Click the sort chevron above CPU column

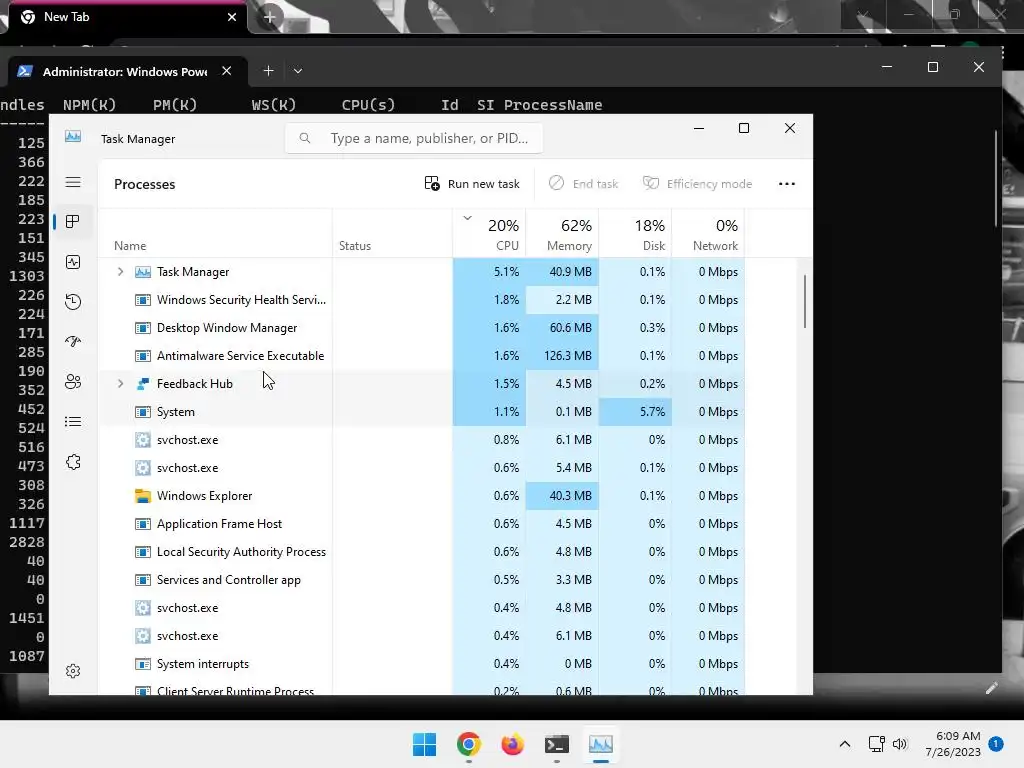[x=468, y=218]
